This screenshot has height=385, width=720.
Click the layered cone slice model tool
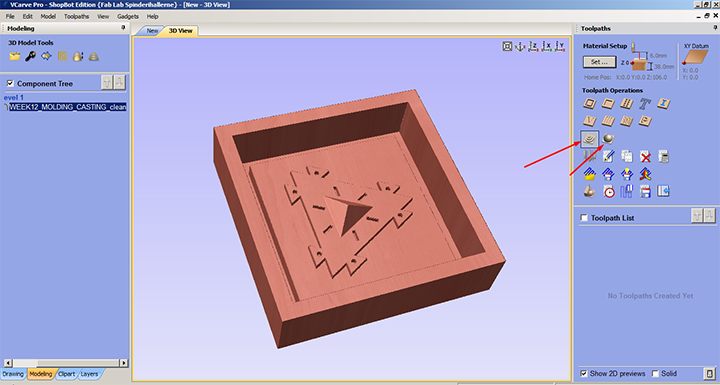point(94,57)
